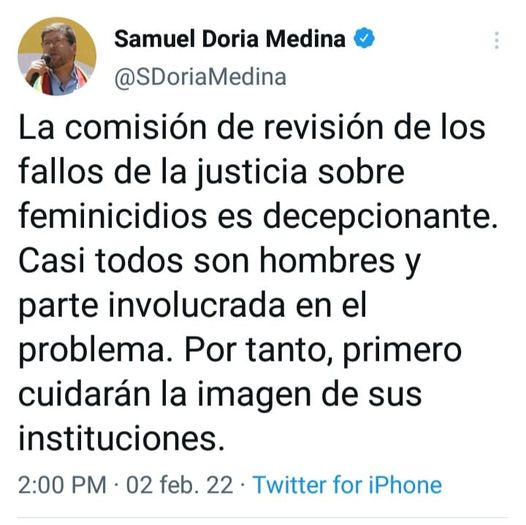Select the word primero in the tweet
Viewport: 526px width, 525px height.
pos(403,350)
